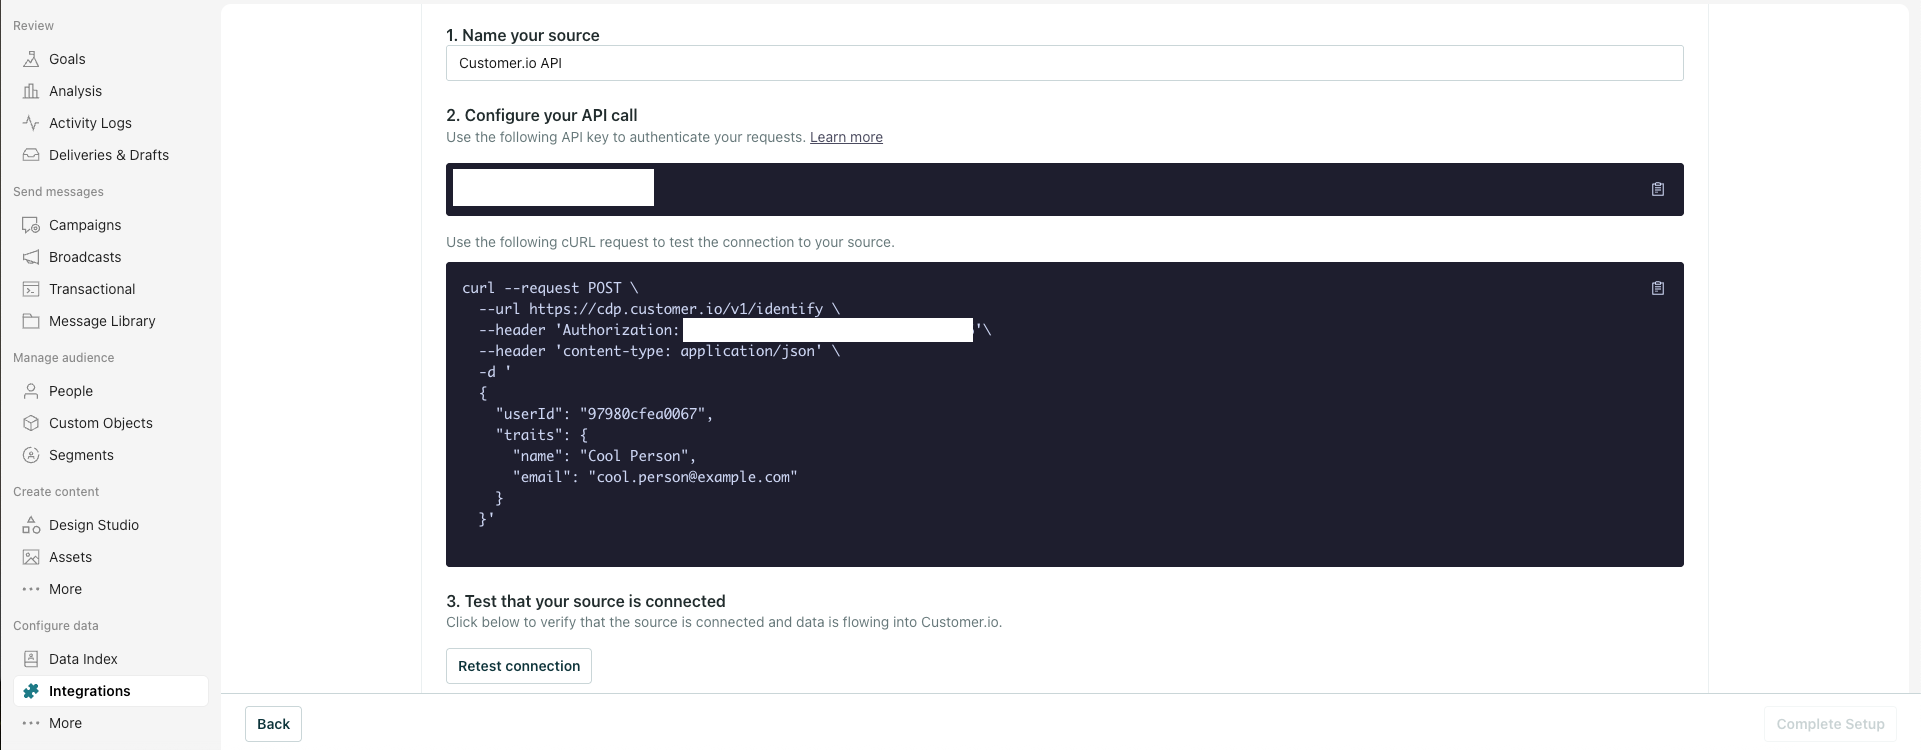Open Transactional messages
Screen dimensions: 1921x750
click(x=92, y=289)
